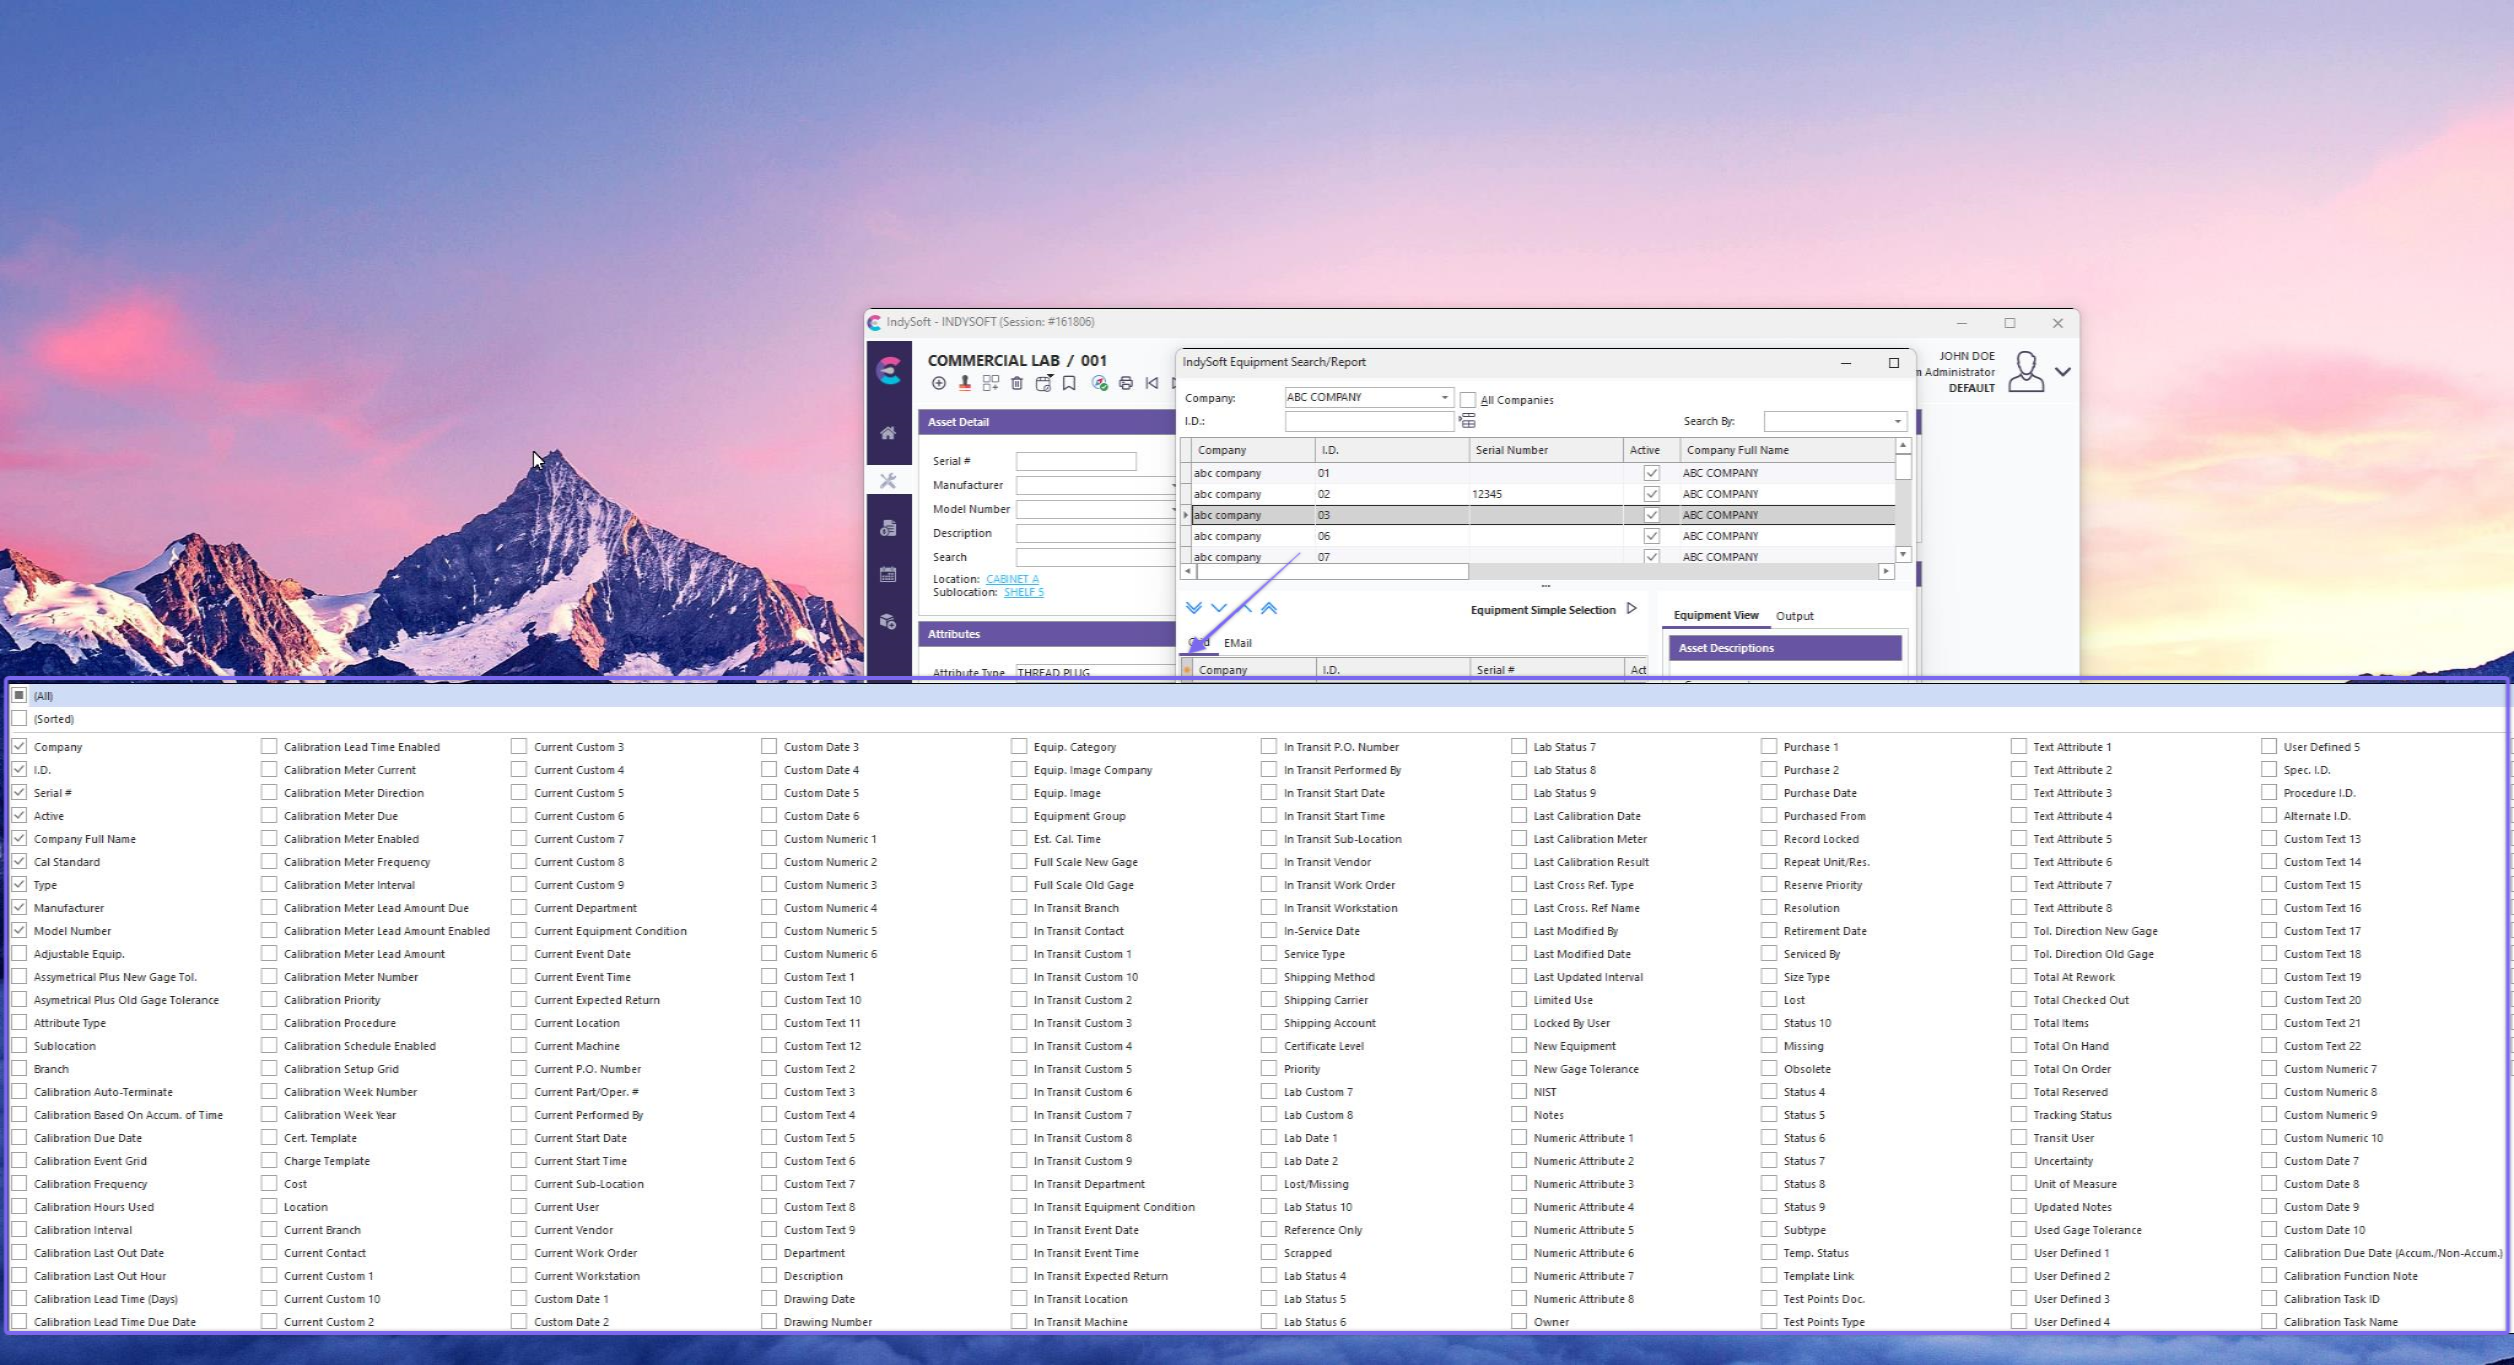Click the delete trash icon in toolbar
The image size is (2514, 1365).
point(1016,383)
